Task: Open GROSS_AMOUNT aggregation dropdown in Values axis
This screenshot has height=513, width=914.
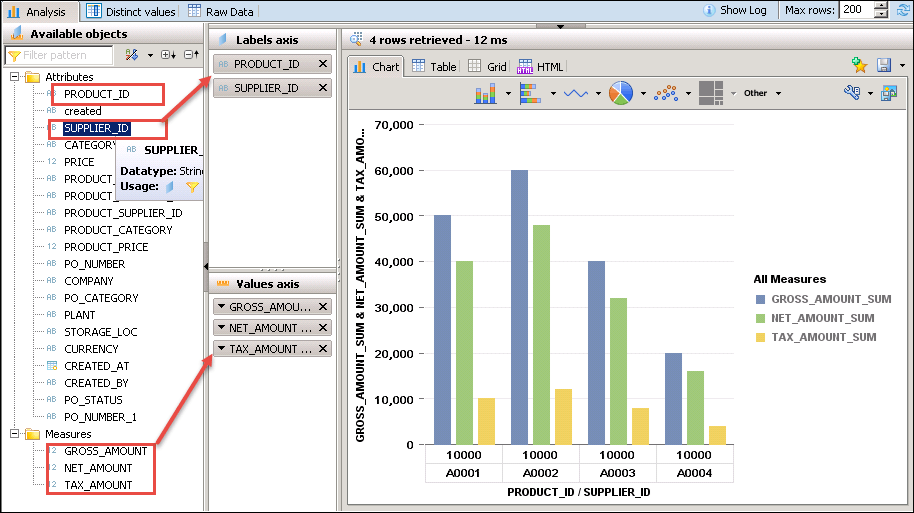Action: tap(221, 307)
